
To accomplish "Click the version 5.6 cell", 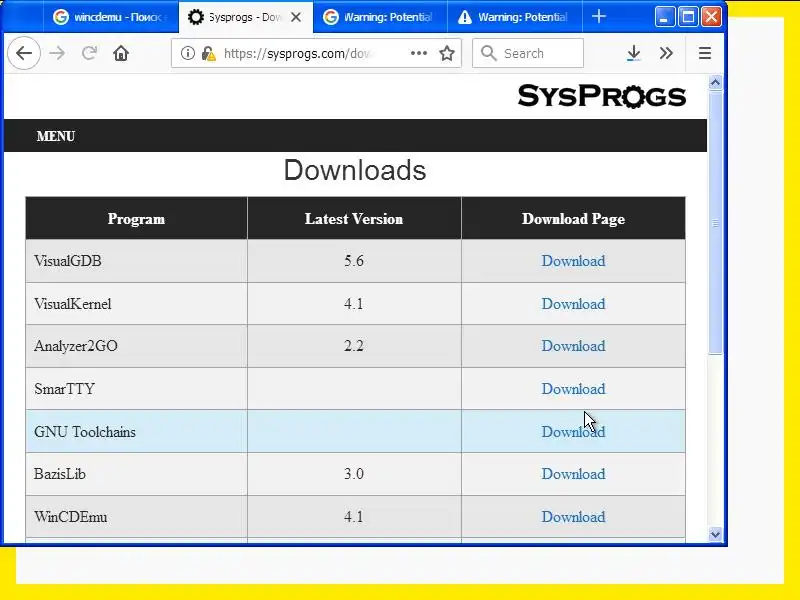I will point(354,261).
